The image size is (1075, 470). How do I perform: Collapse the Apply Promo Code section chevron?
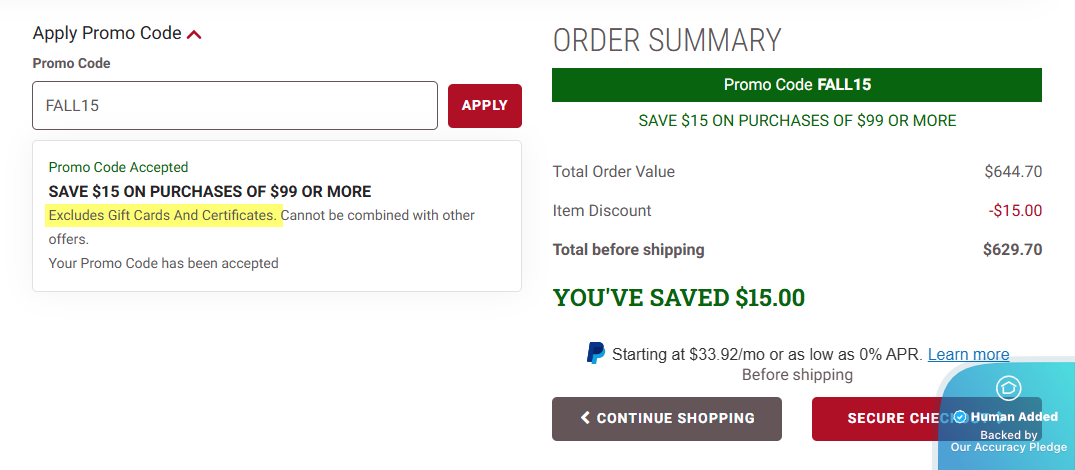(x=194, y=35)
